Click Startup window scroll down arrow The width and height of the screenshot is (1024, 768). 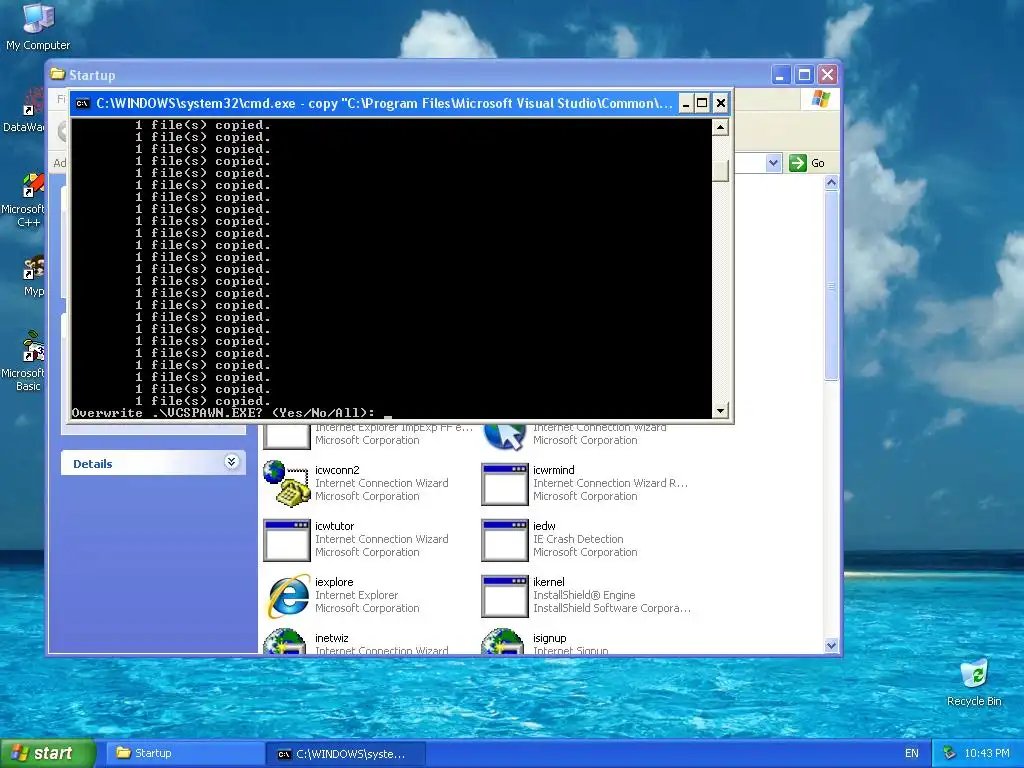[x=831, y=645]
